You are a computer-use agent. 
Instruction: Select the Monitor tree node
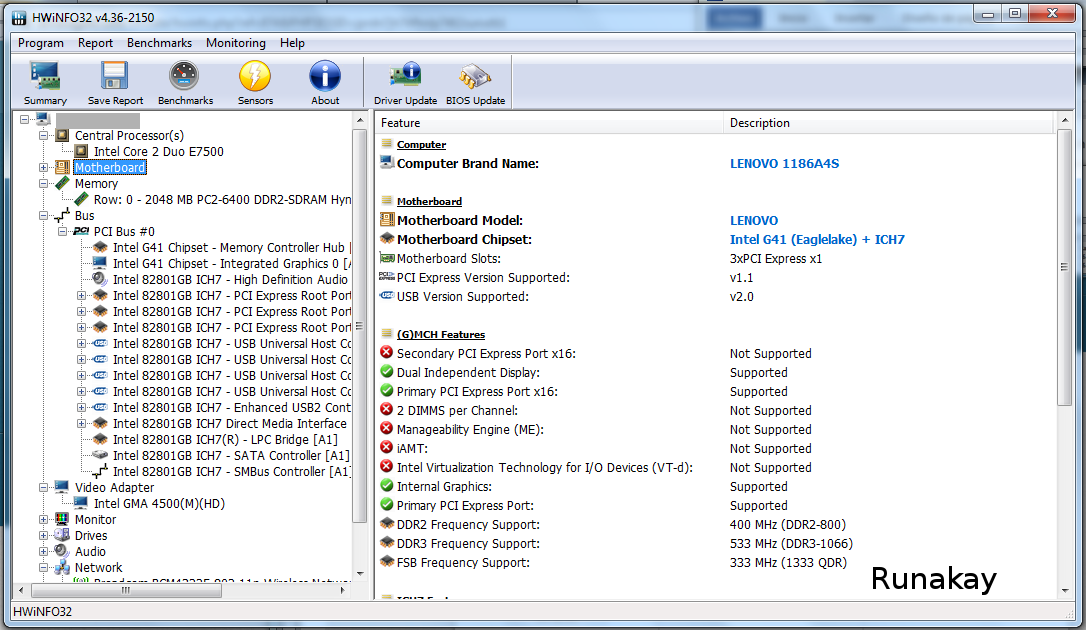pos(96,519)
